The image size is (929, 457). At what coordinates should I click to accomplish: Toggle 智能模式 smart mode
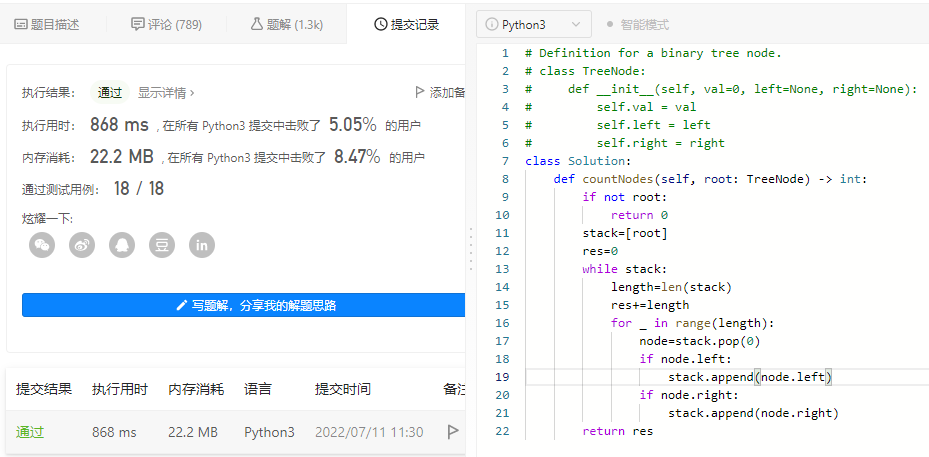[637, 23]
